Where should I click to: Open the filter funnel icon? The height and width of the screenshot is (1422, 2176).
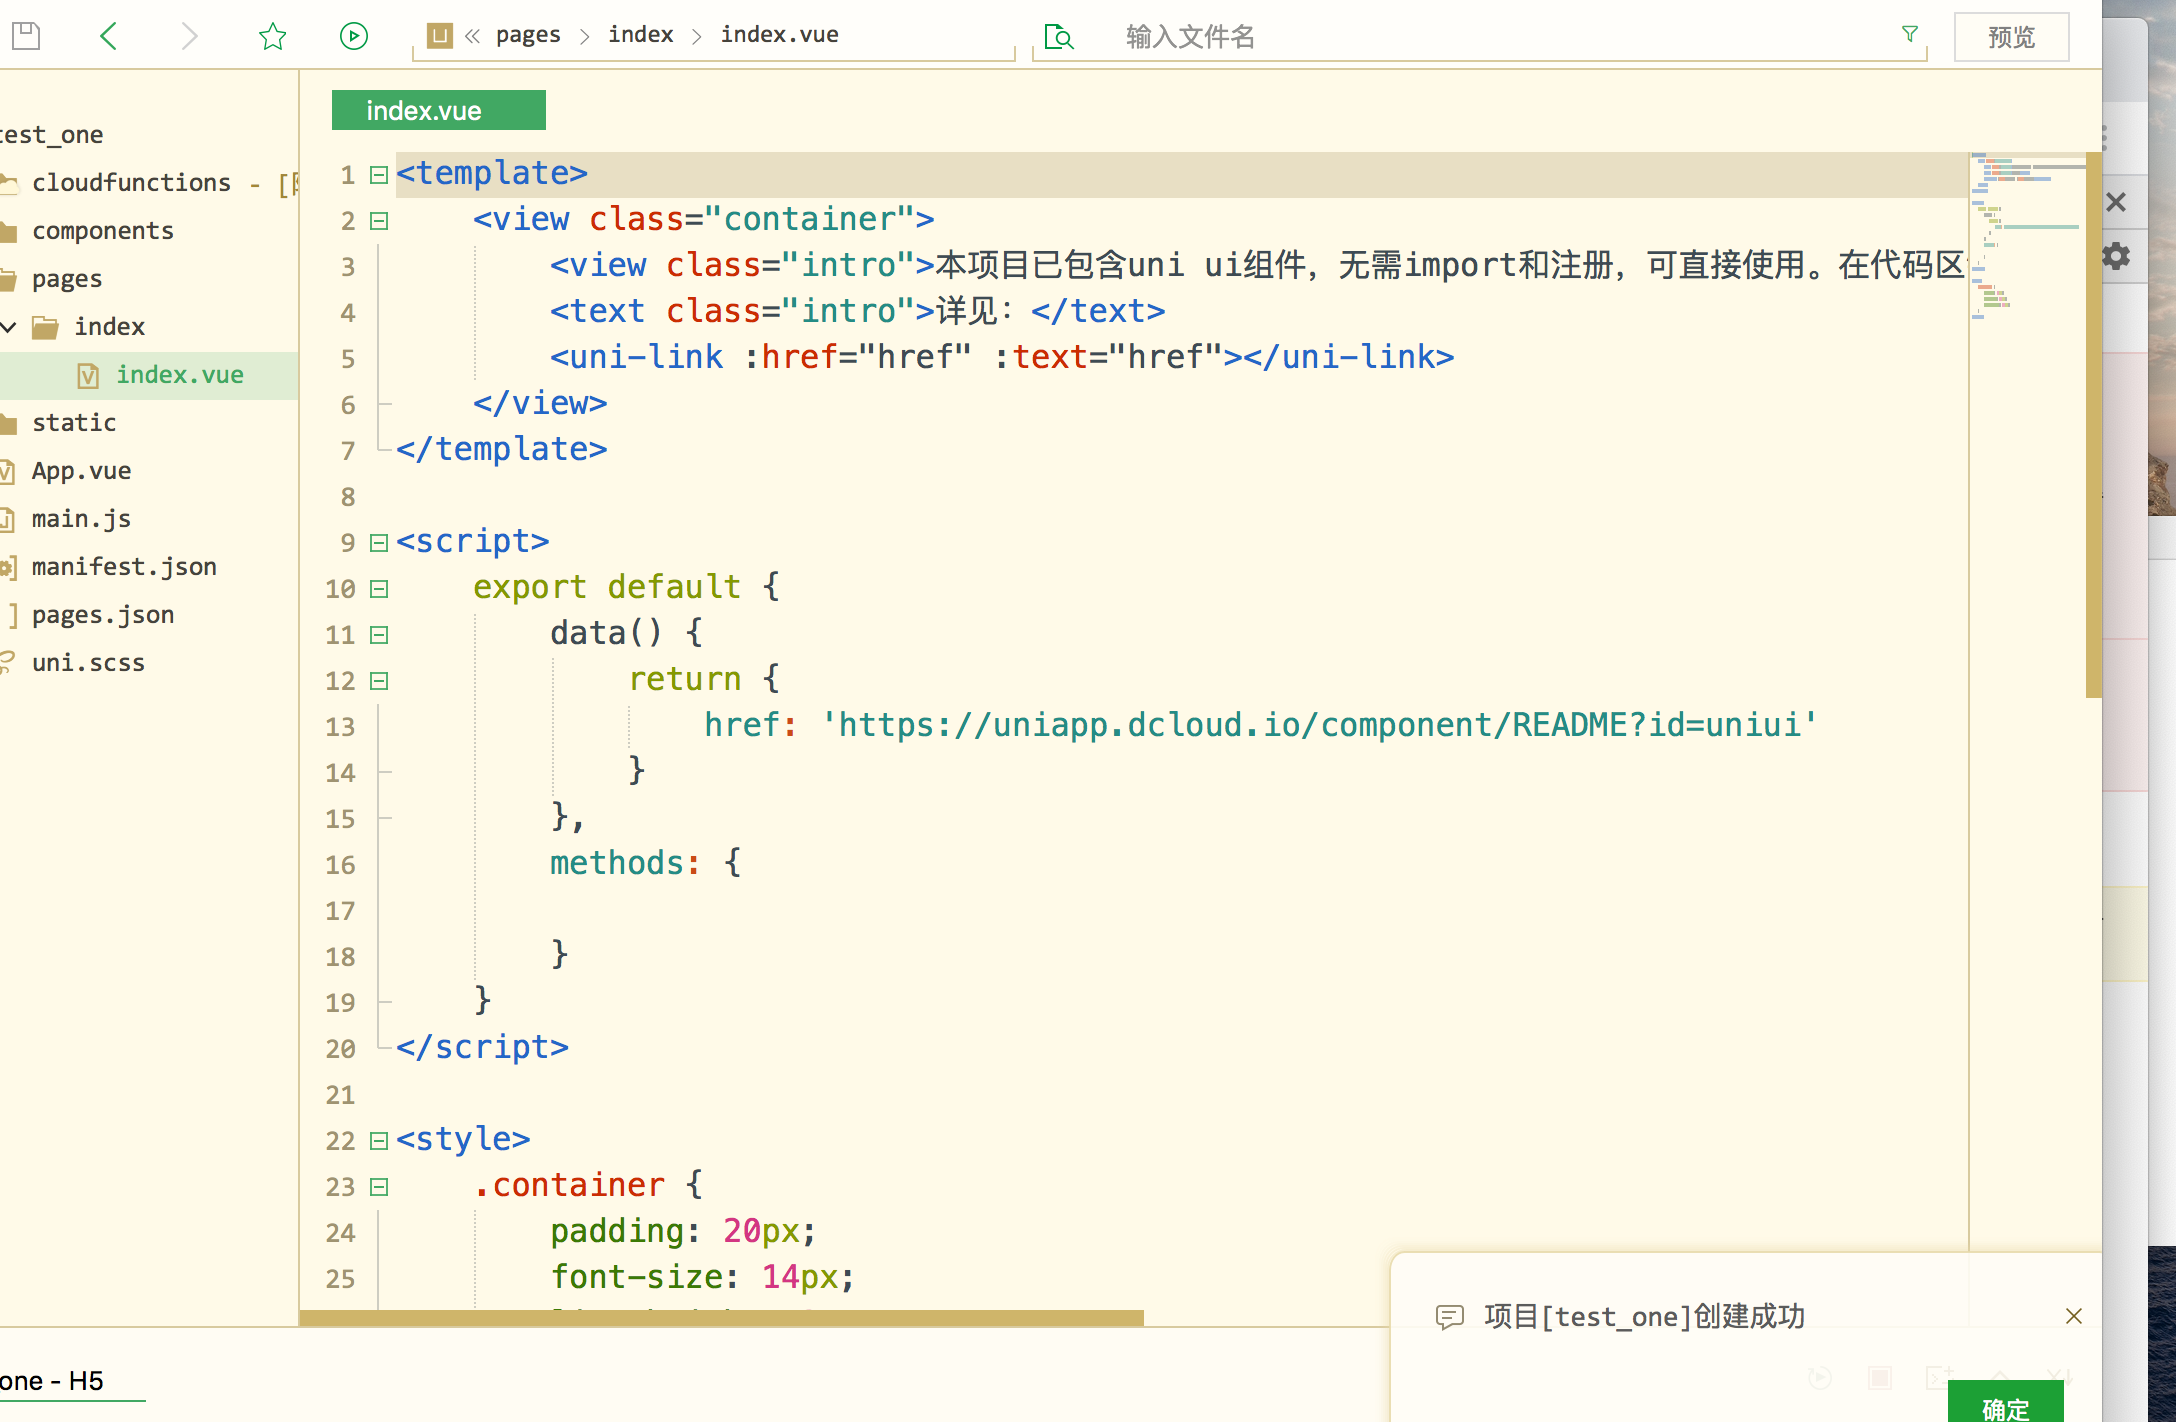click(1910, 34)
